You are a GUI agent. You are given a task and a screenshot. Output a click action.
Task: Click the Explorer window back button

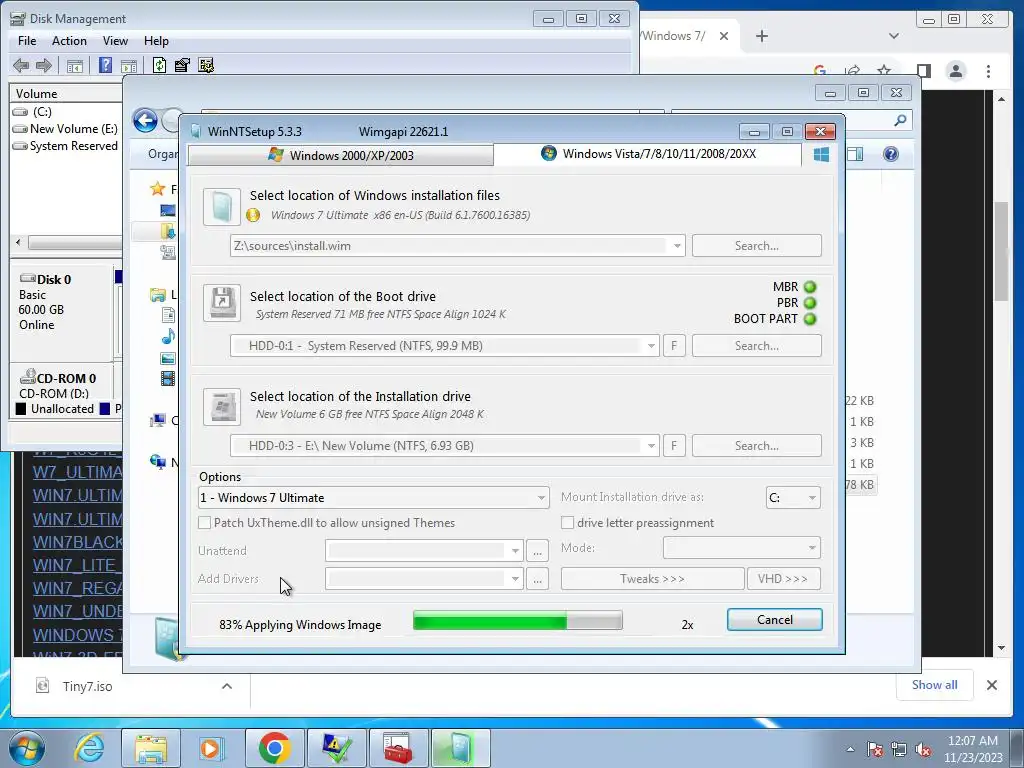(145, 121)
